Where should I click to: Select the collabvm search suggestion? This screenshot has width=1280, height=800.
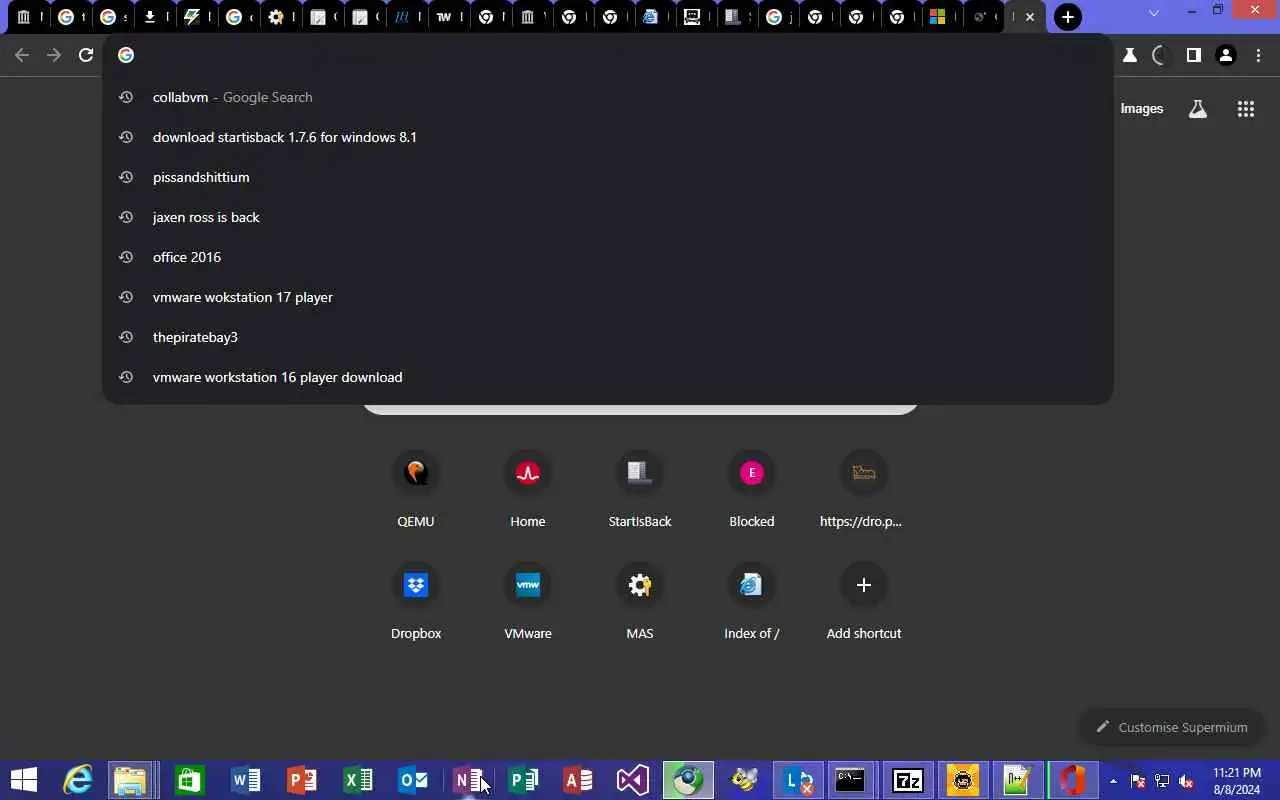coord(607,97)
